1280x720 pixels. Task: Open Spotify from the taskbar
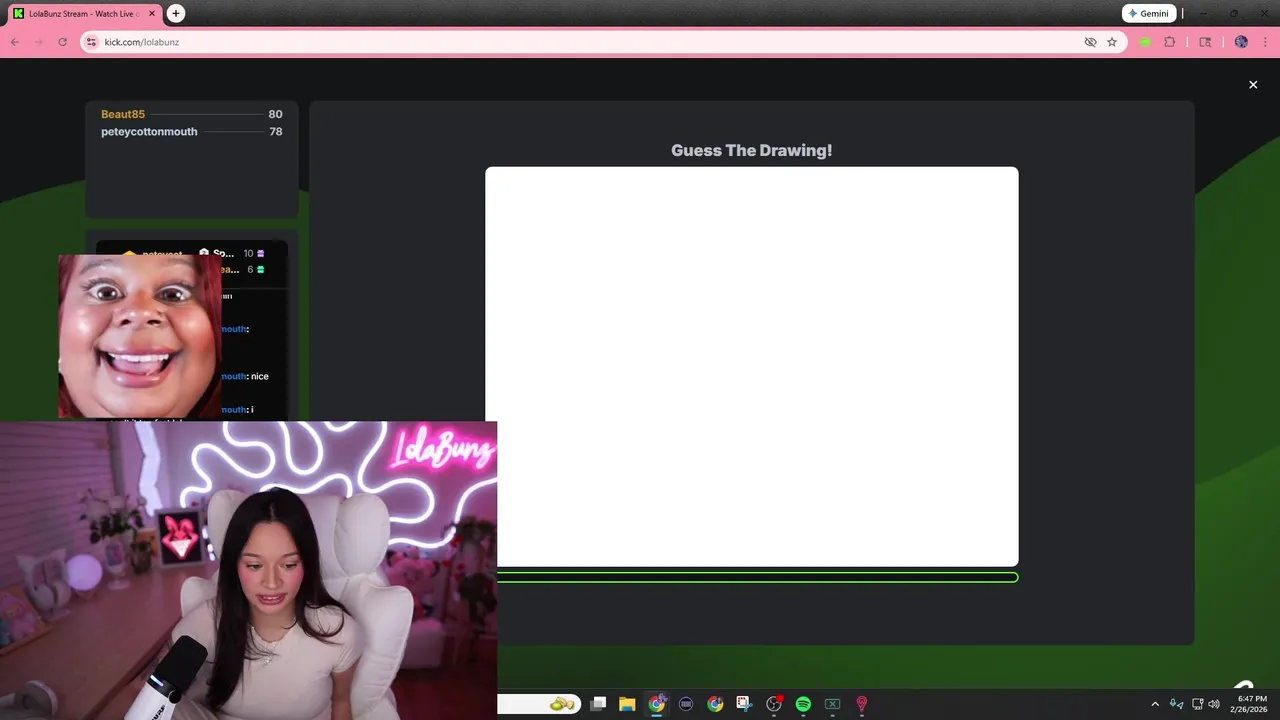(x=803, y=704)
